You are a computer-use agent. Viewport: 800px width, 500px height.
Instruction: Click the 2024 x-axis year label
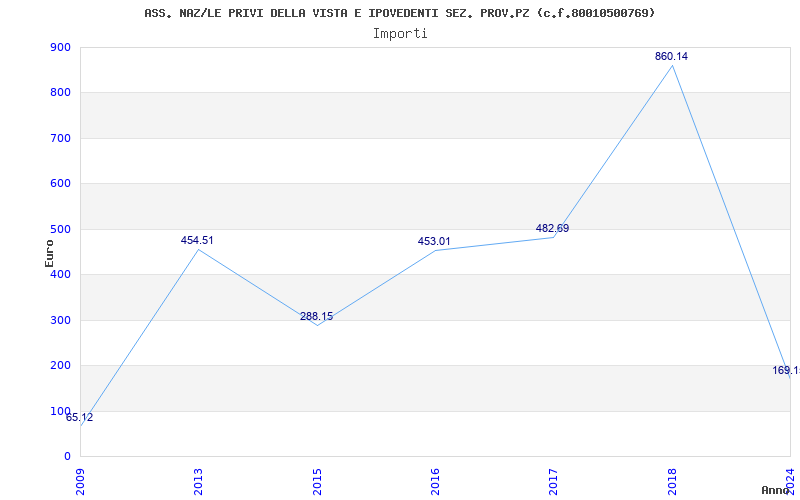tap(790, 482)
